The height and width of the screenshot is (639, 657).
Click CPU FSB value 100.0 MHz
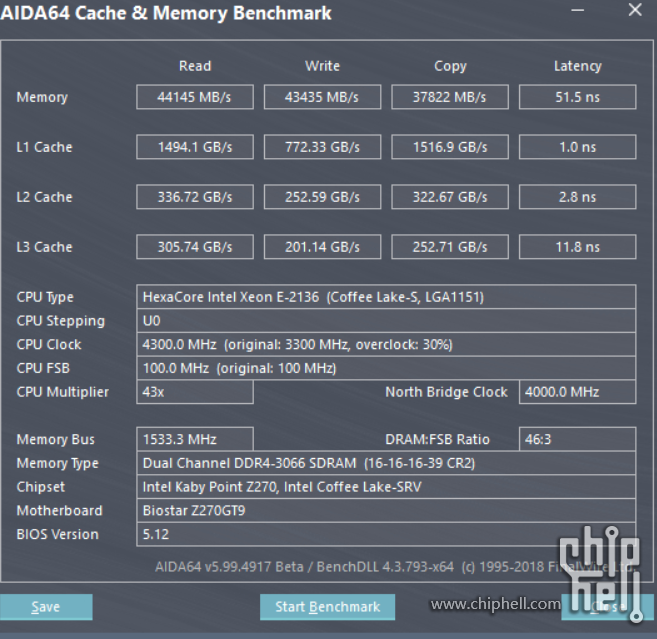click(386, 368)
